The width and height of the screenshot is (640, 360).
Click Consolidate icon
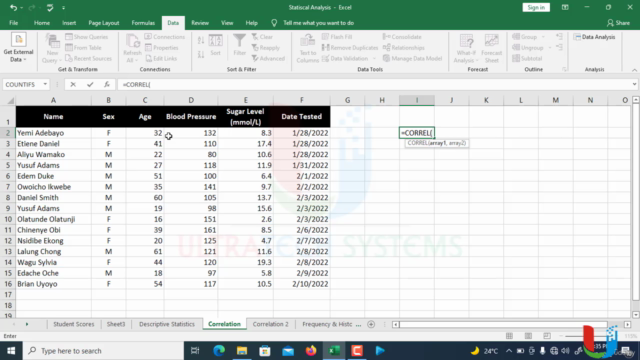pyautogui.click(x=387, y=37)
